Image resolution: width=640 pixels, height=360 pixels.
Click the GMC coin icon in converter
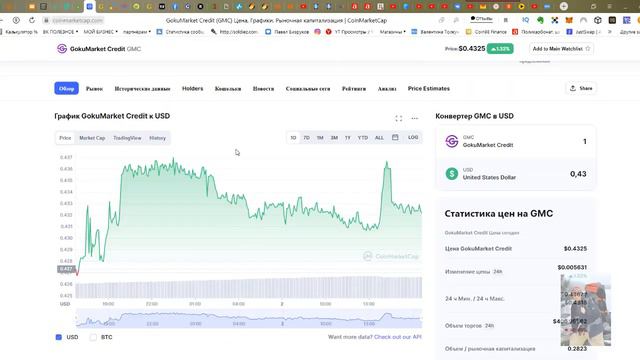451,141
